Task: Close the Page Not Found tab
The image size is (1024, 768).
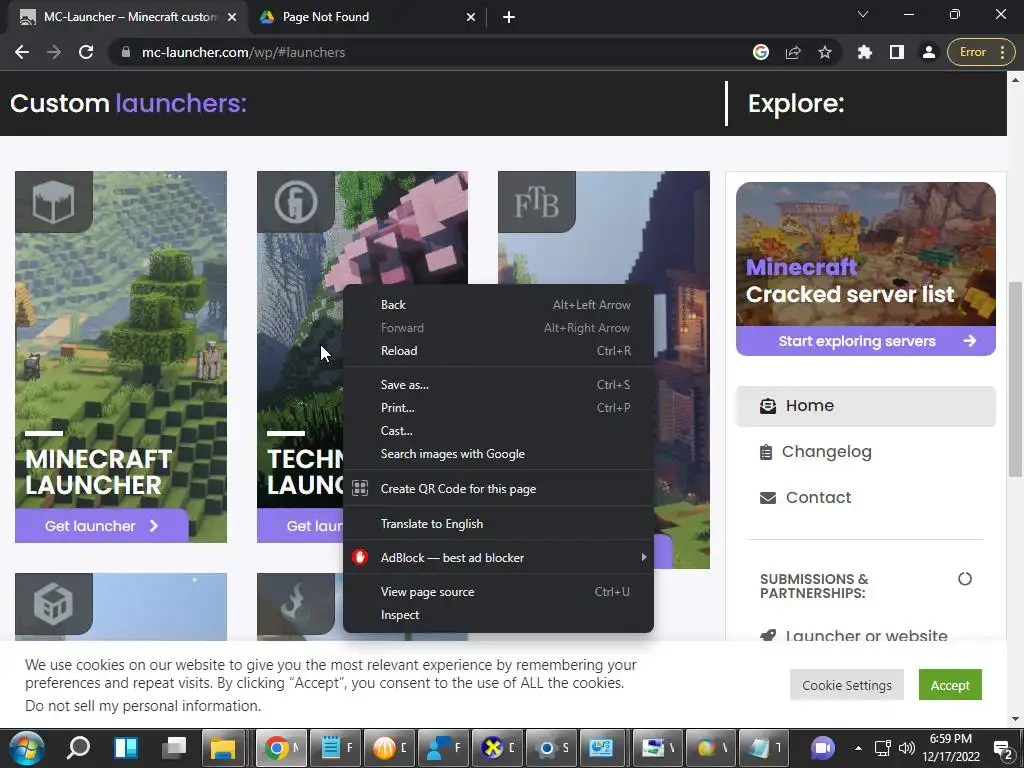Action: click(x=471, y=18)
